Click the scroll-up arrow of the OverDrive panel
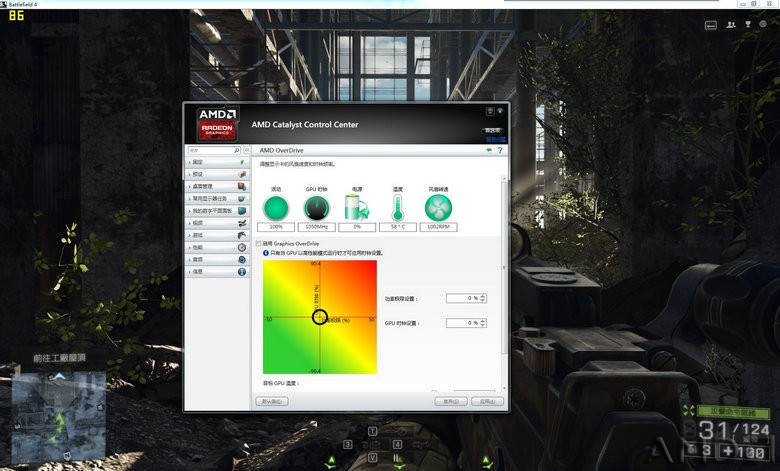 click(504, 178)
